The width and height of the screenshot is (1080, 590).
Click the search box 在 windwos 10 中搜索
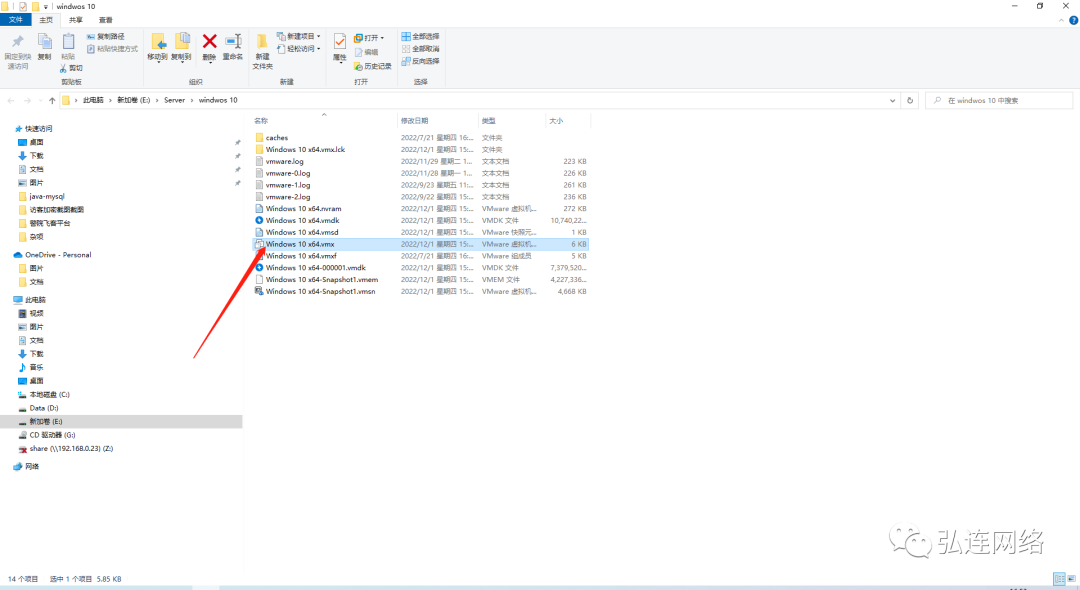(x=999, y=101)
